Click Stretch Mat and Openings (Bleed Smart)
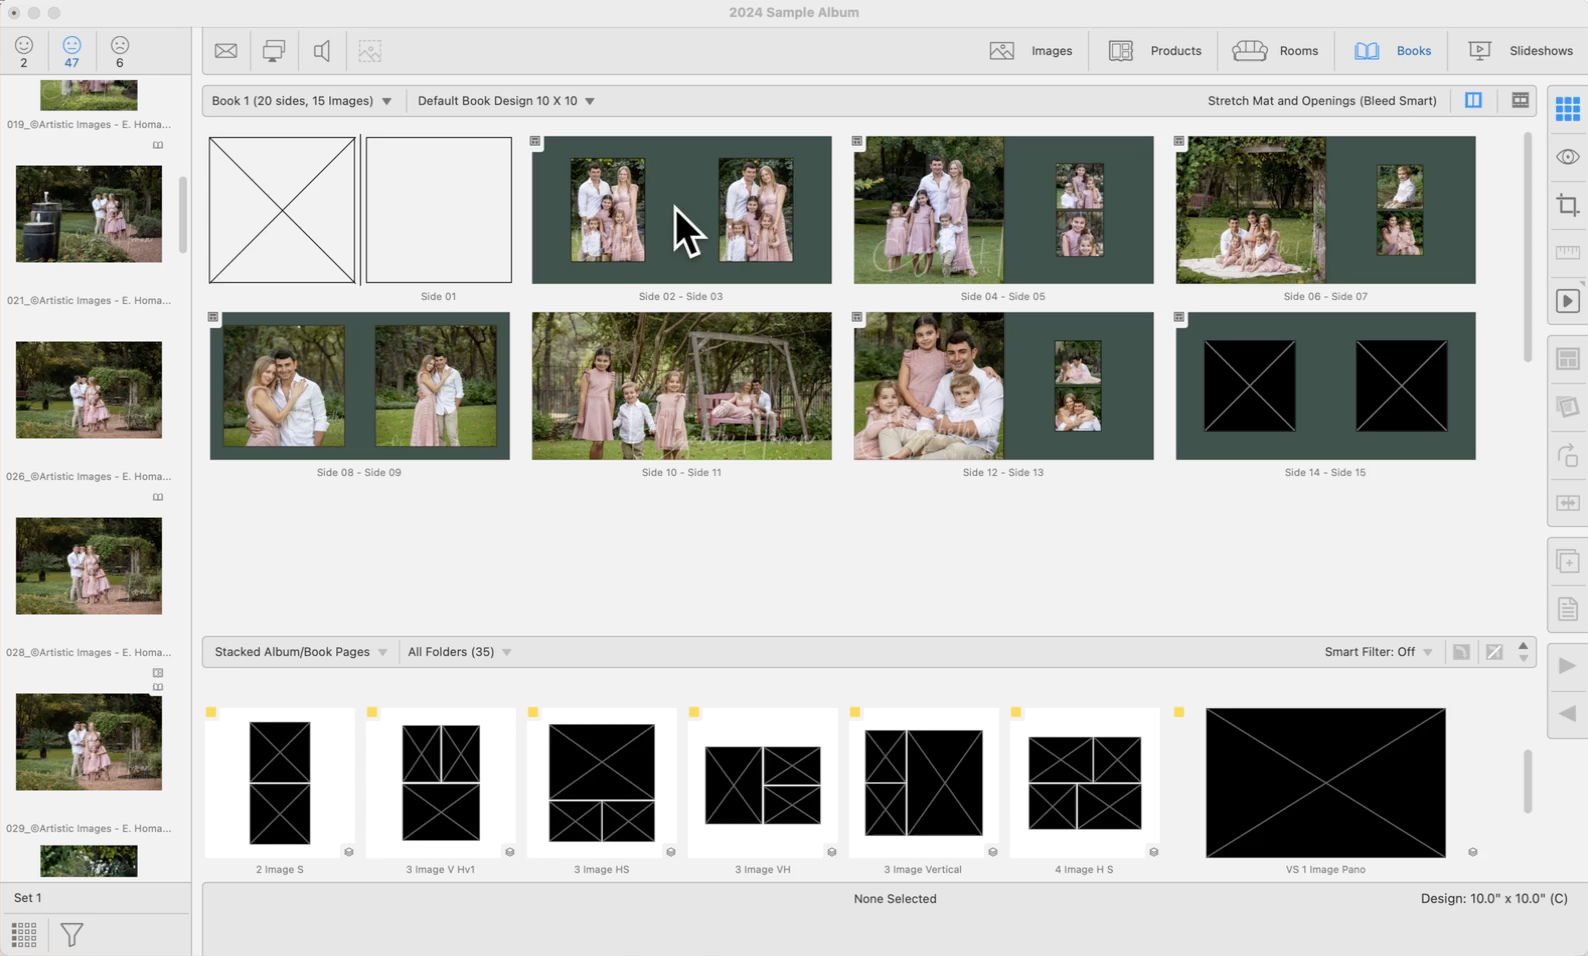The image size is (1588, 956). click(x=1321, y=101)
